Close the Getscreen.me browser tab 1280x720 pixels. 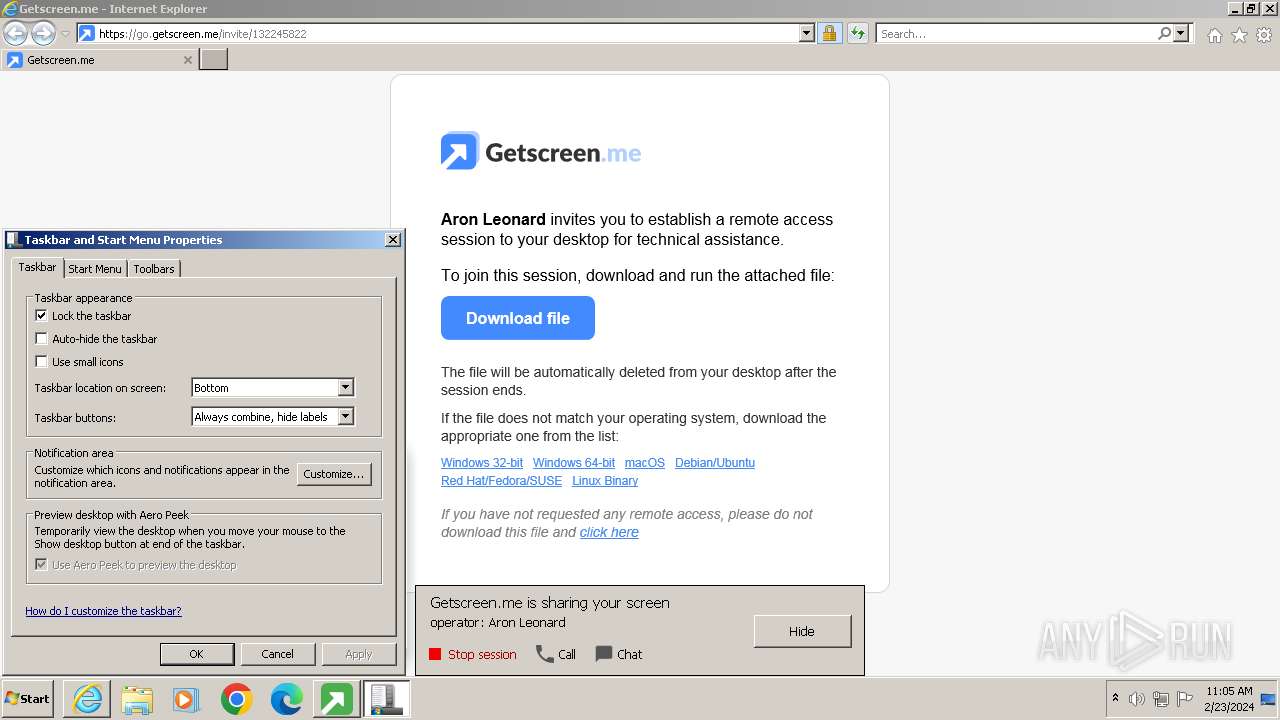pyautogui.click(x=187, y=60)
